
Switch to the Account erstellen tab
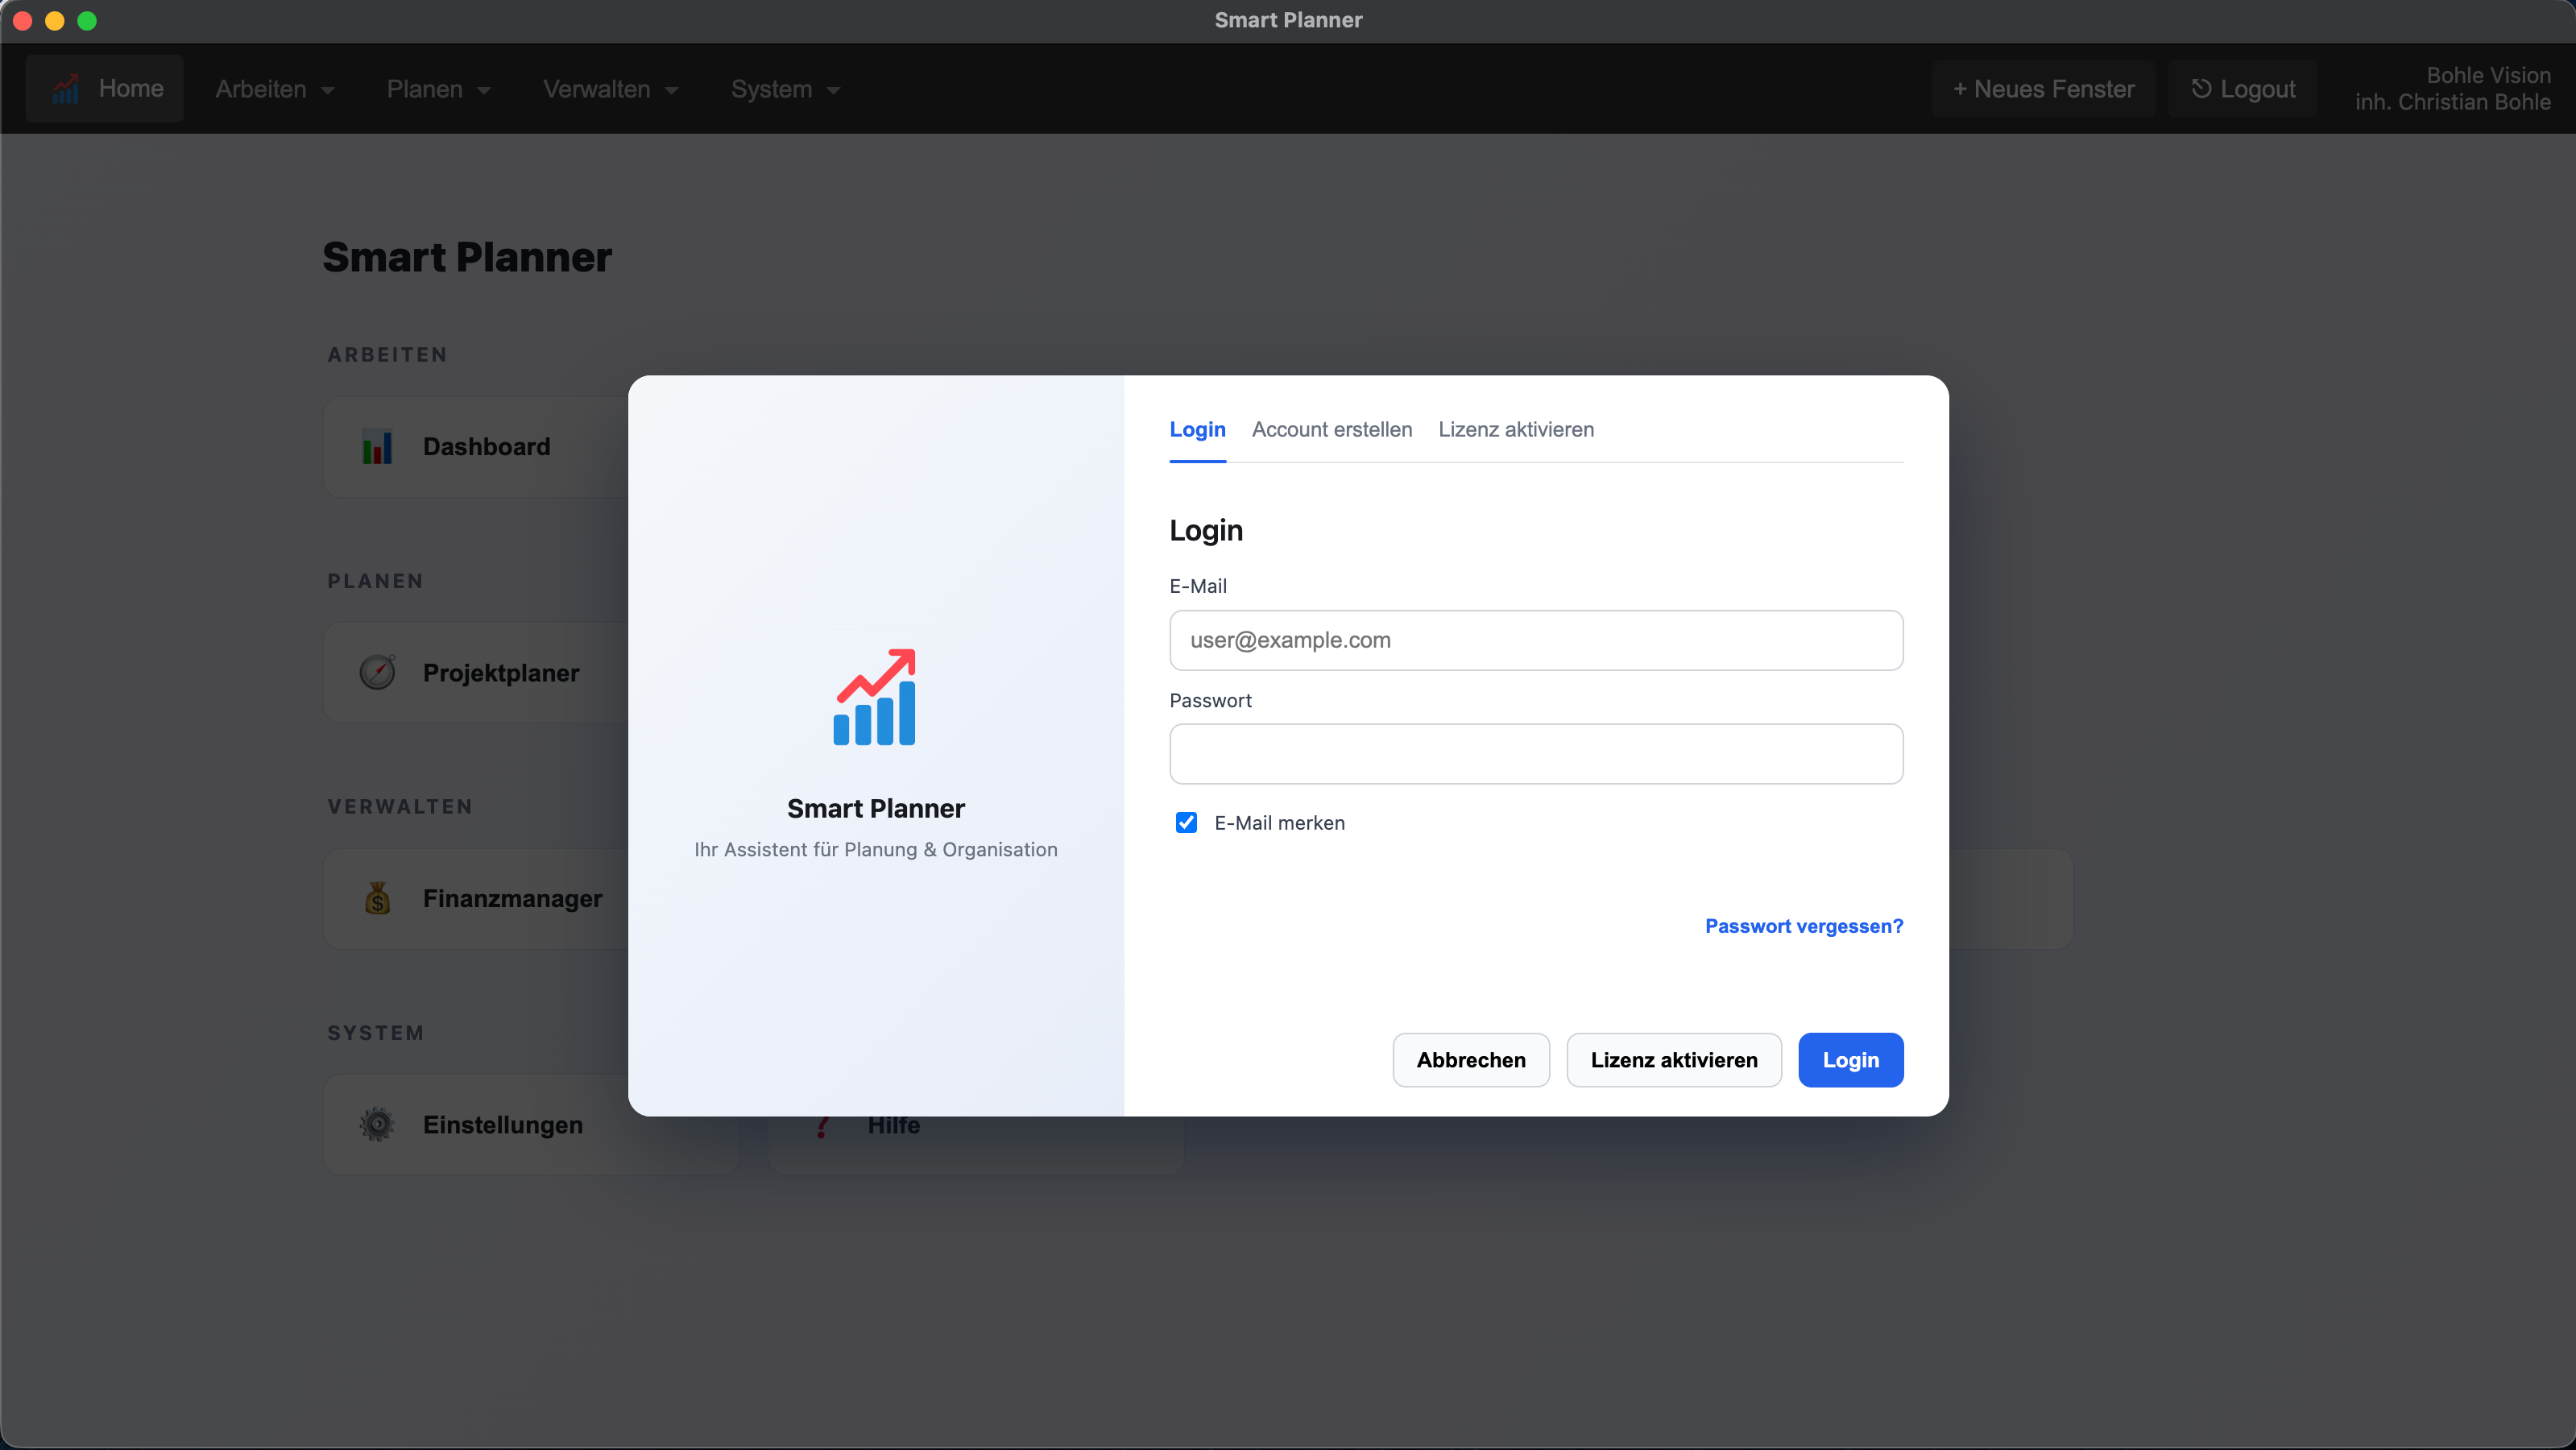(x=1331, y=429)
